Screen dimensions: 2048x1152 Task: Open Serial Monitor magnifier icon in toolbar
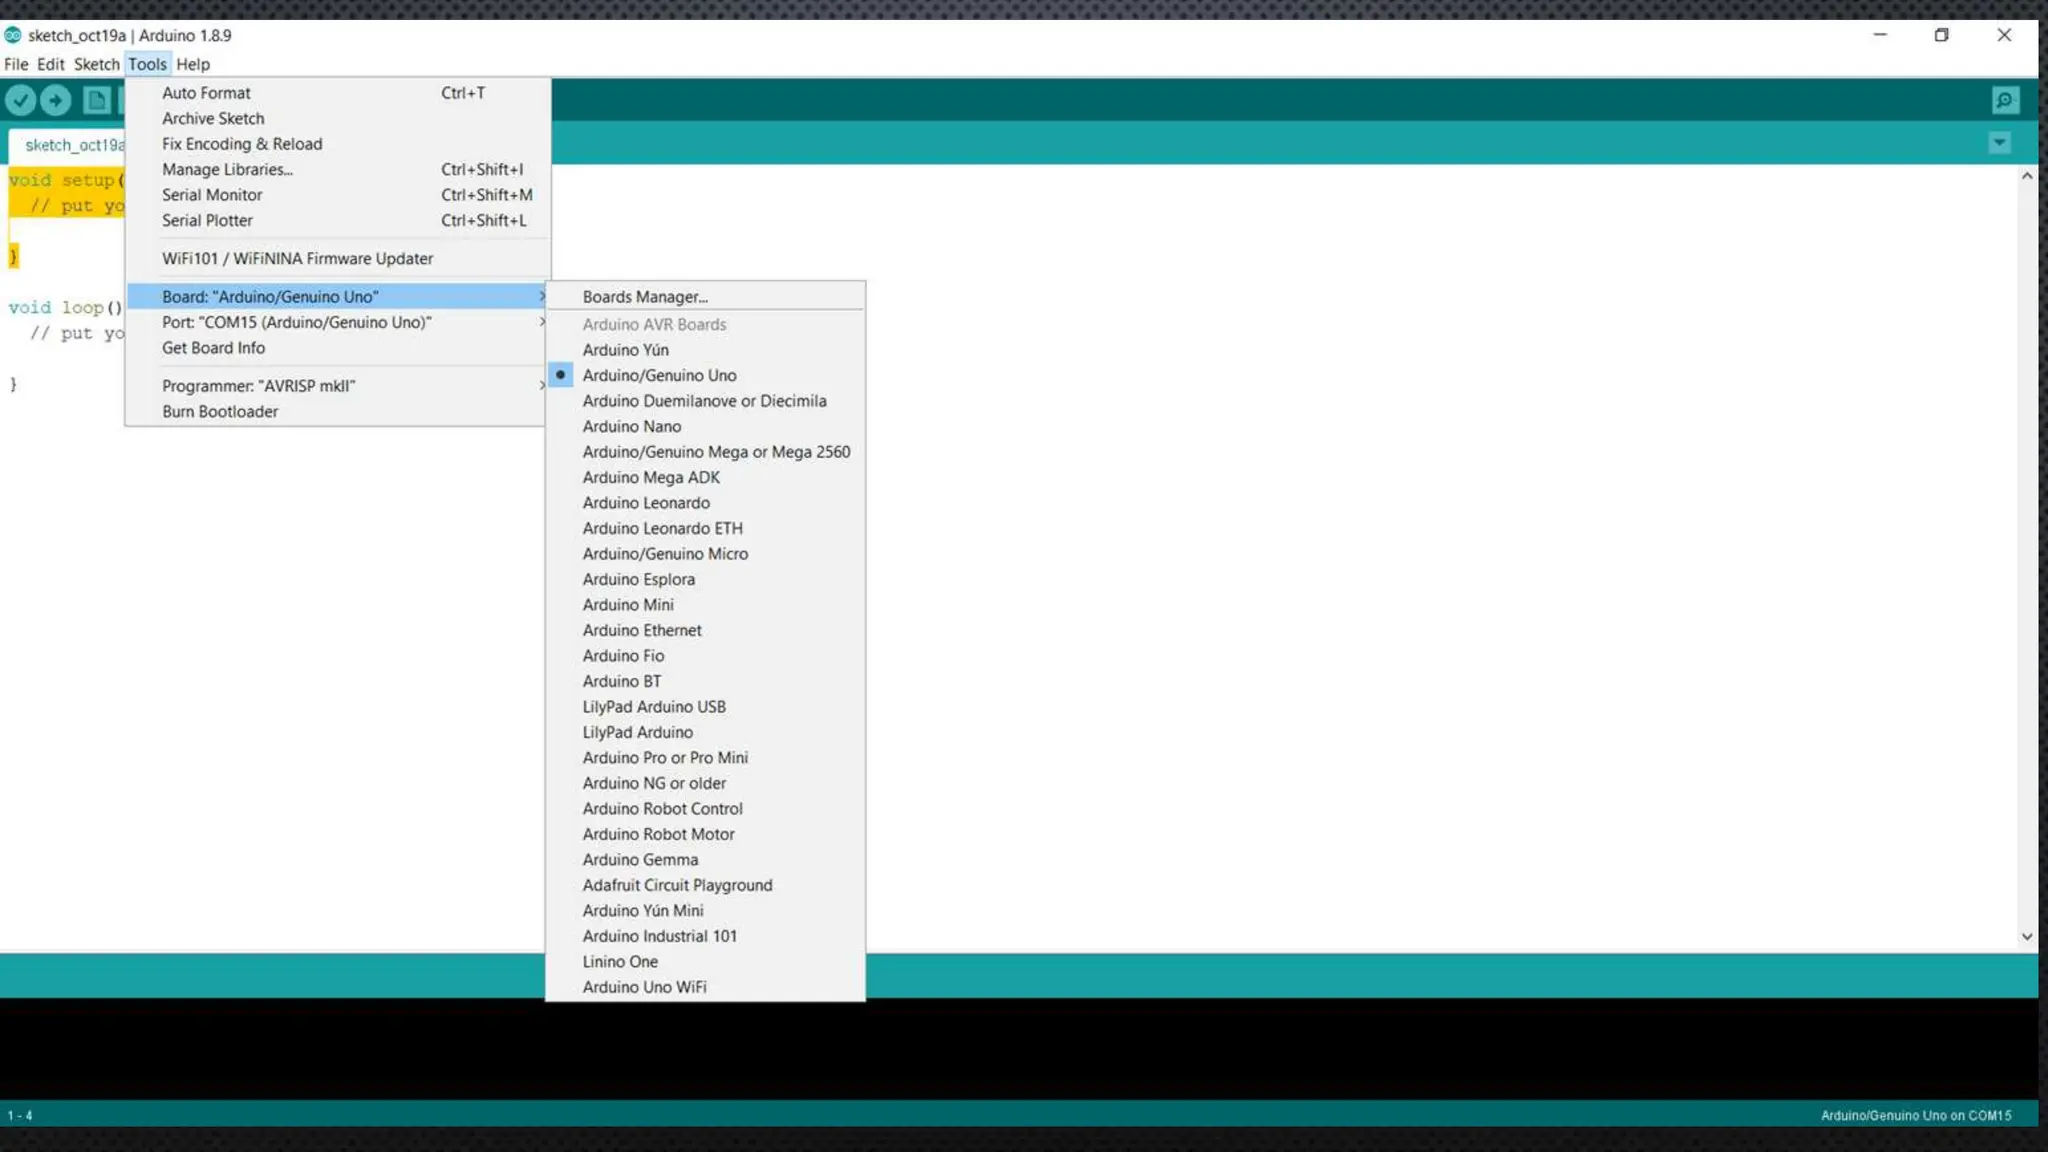pos(2005,100)
